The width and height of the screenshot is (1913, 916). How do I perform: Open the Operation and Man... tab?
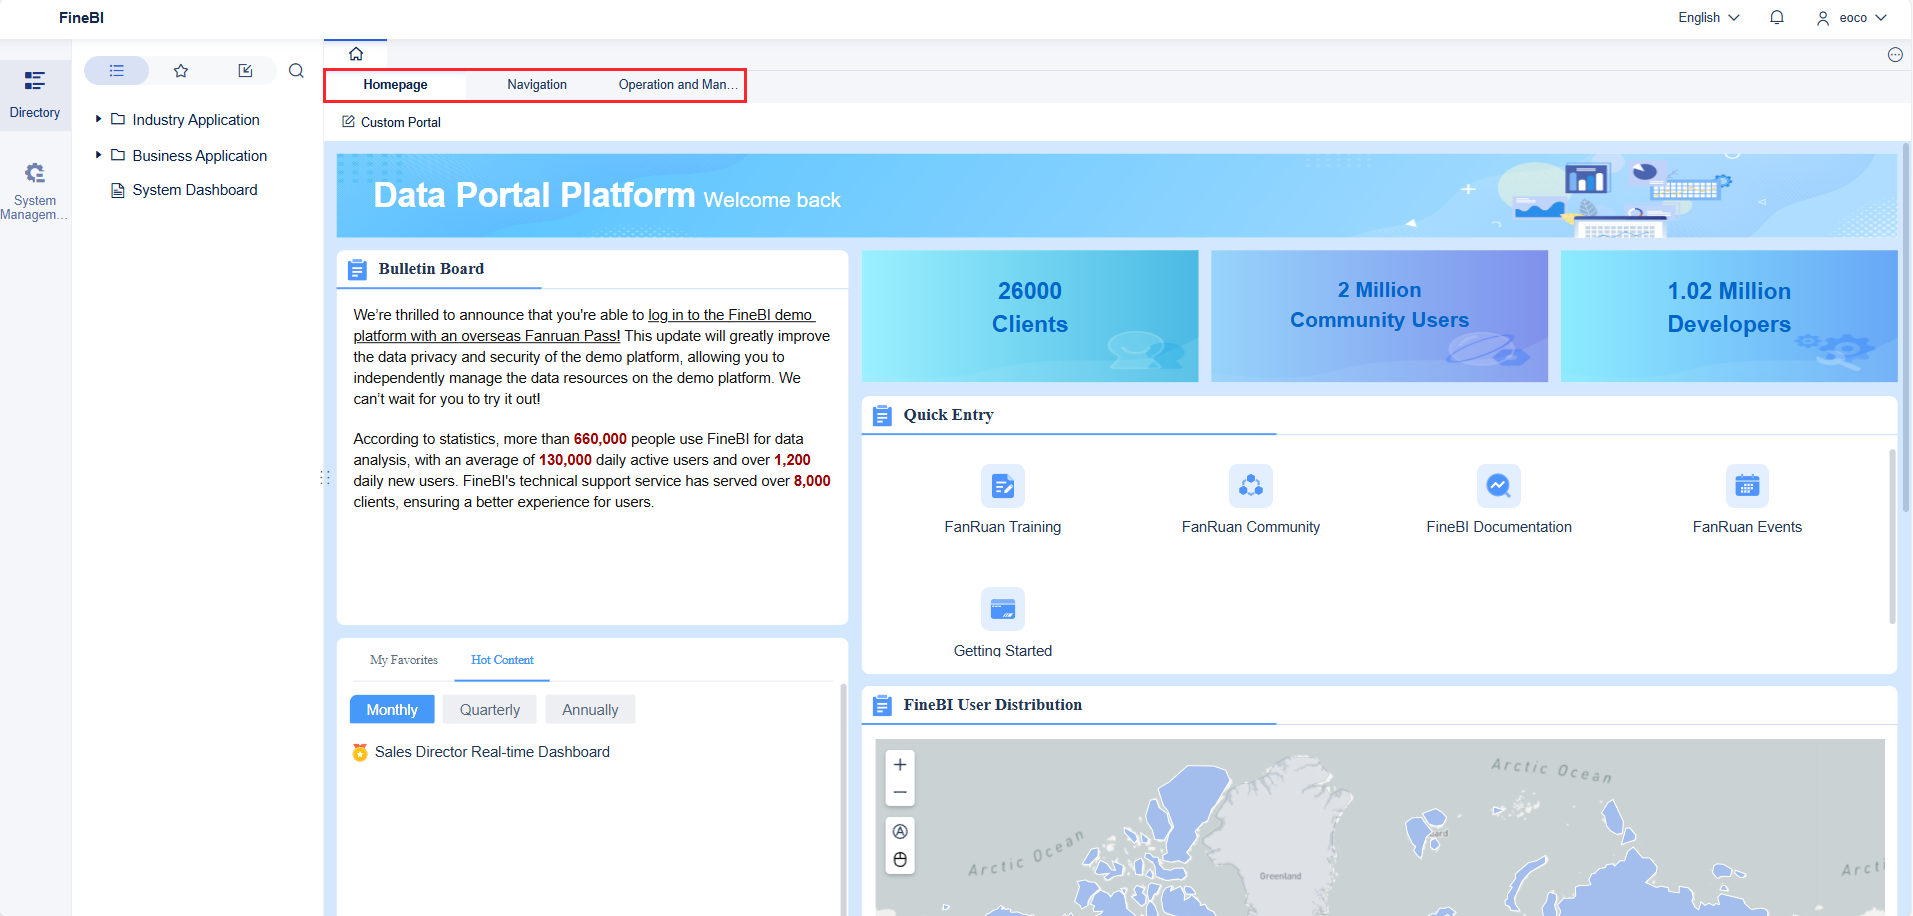(x=677, y=85)
